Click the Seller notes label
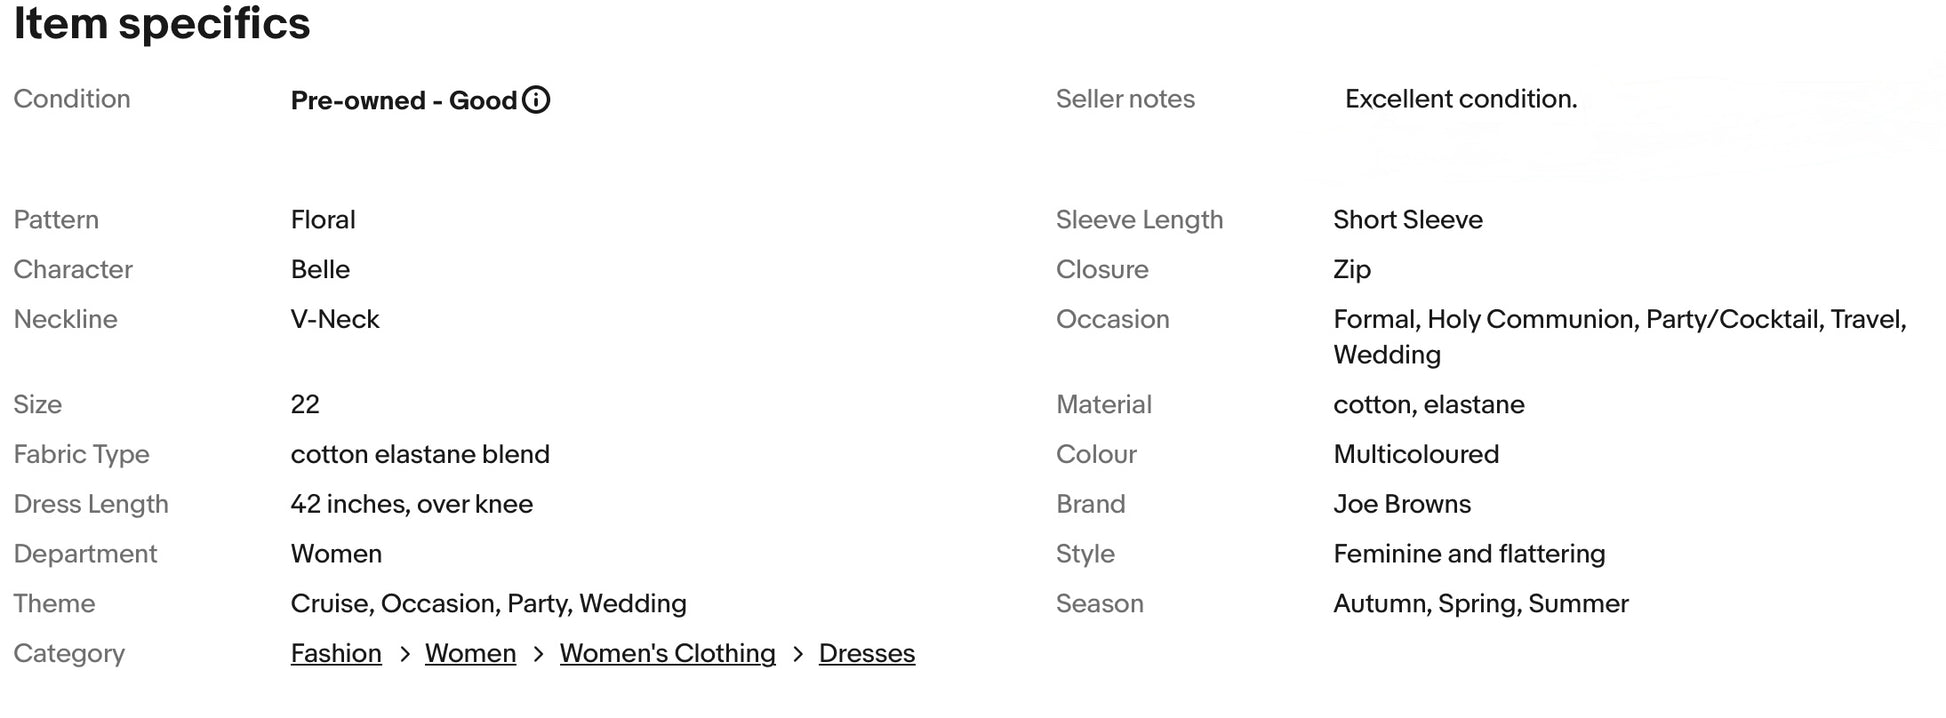The image size is (1946, 718). [x=1125, y=99]
